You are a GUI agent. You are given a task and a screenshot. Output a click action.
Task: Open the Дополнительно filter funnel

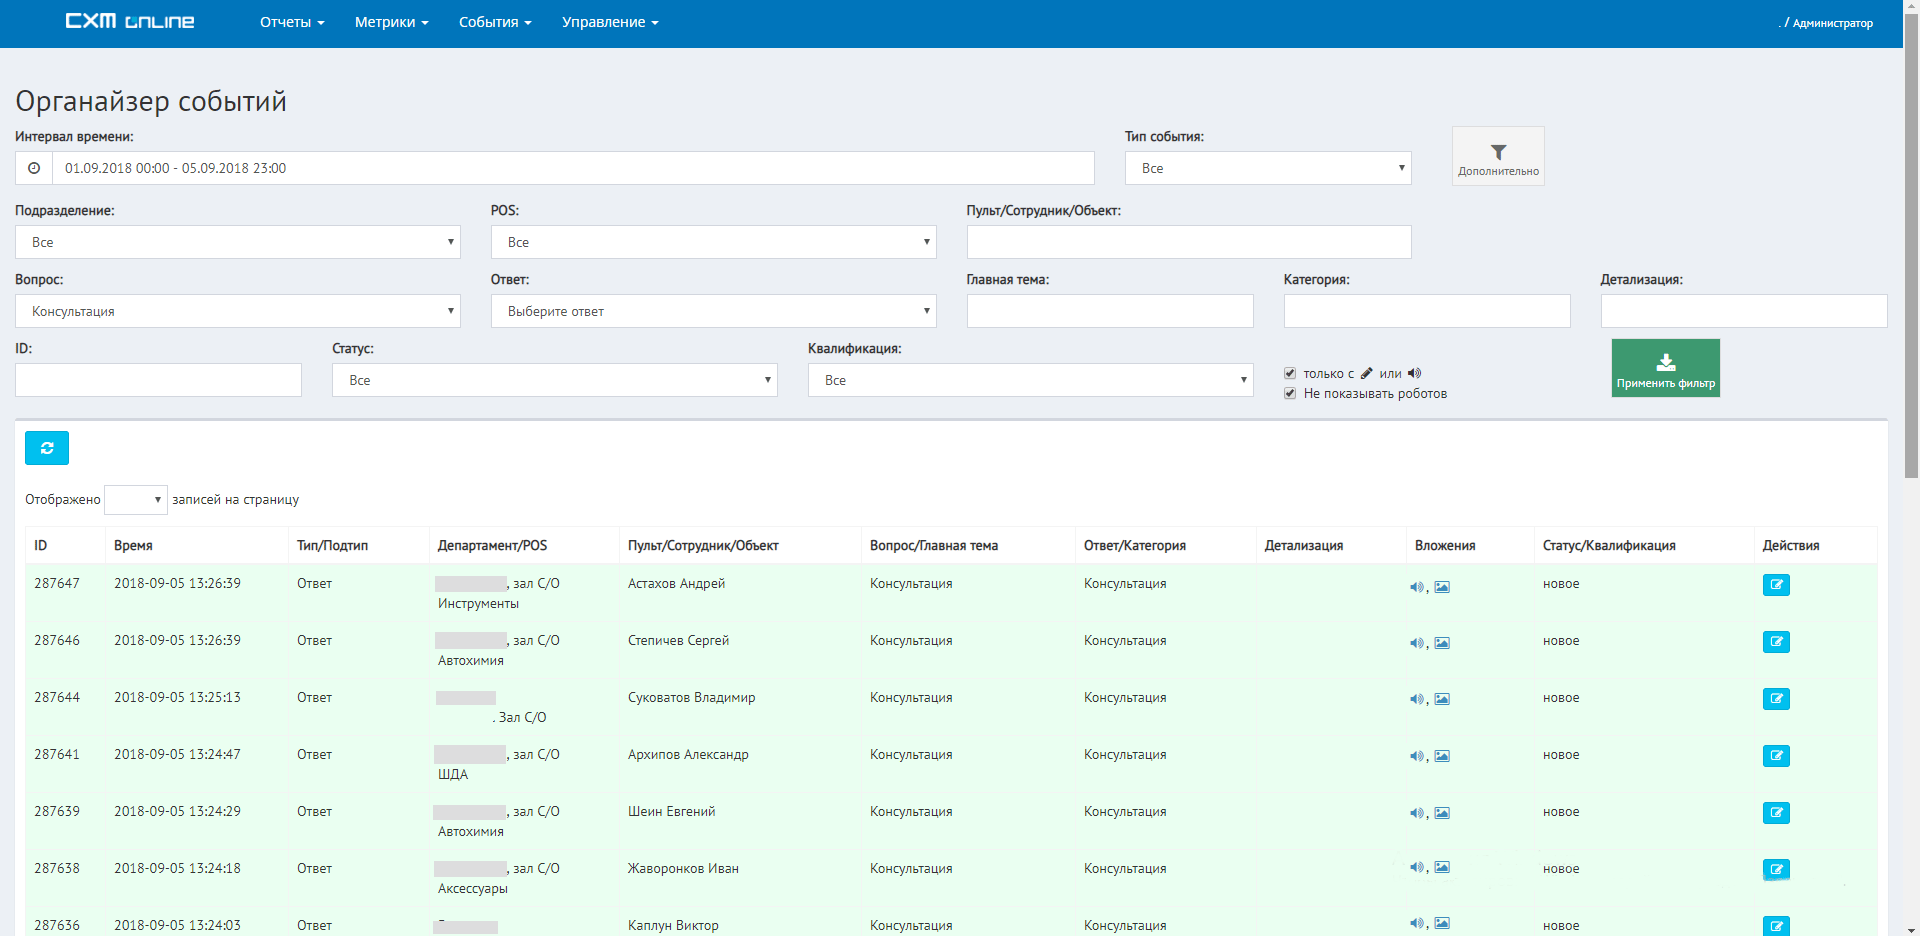pyautogui.click(x=1498, y=156)
